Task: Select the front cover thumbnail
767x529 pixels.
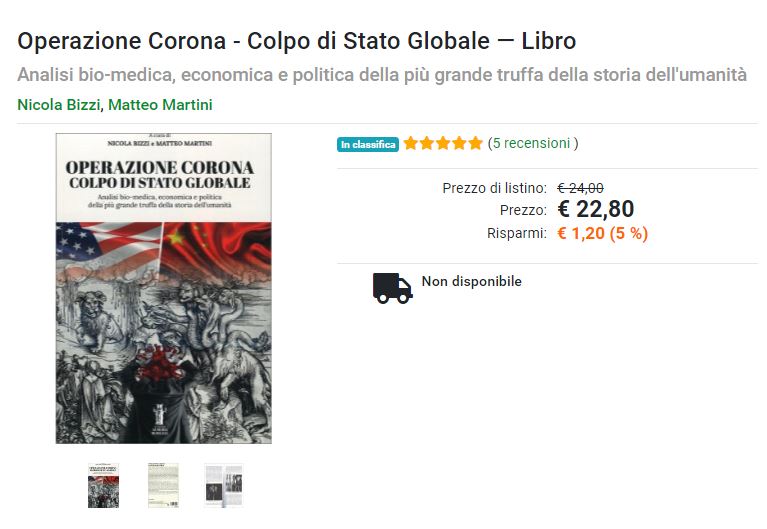Action: pos(103,485)
